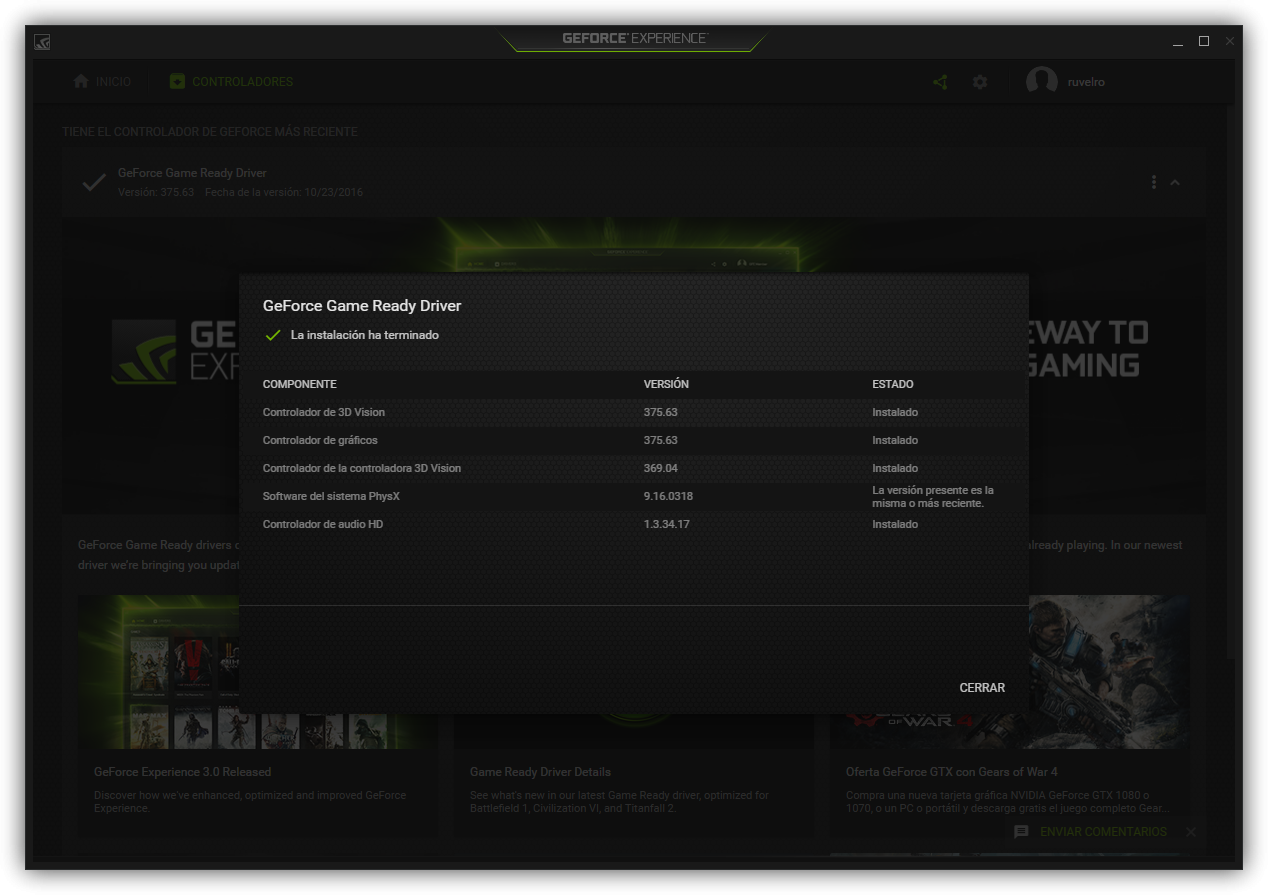This screenshot has width=1268, height=895.
Task: Click CERRAR to close the dialog
Action: (x=982, y=688)
